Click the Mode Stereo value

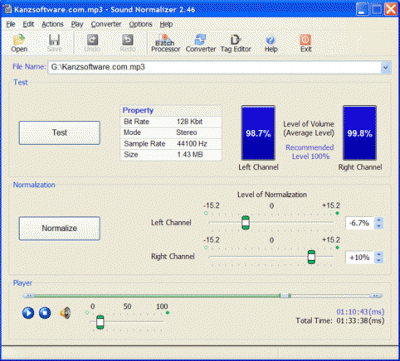coord(186,133)
